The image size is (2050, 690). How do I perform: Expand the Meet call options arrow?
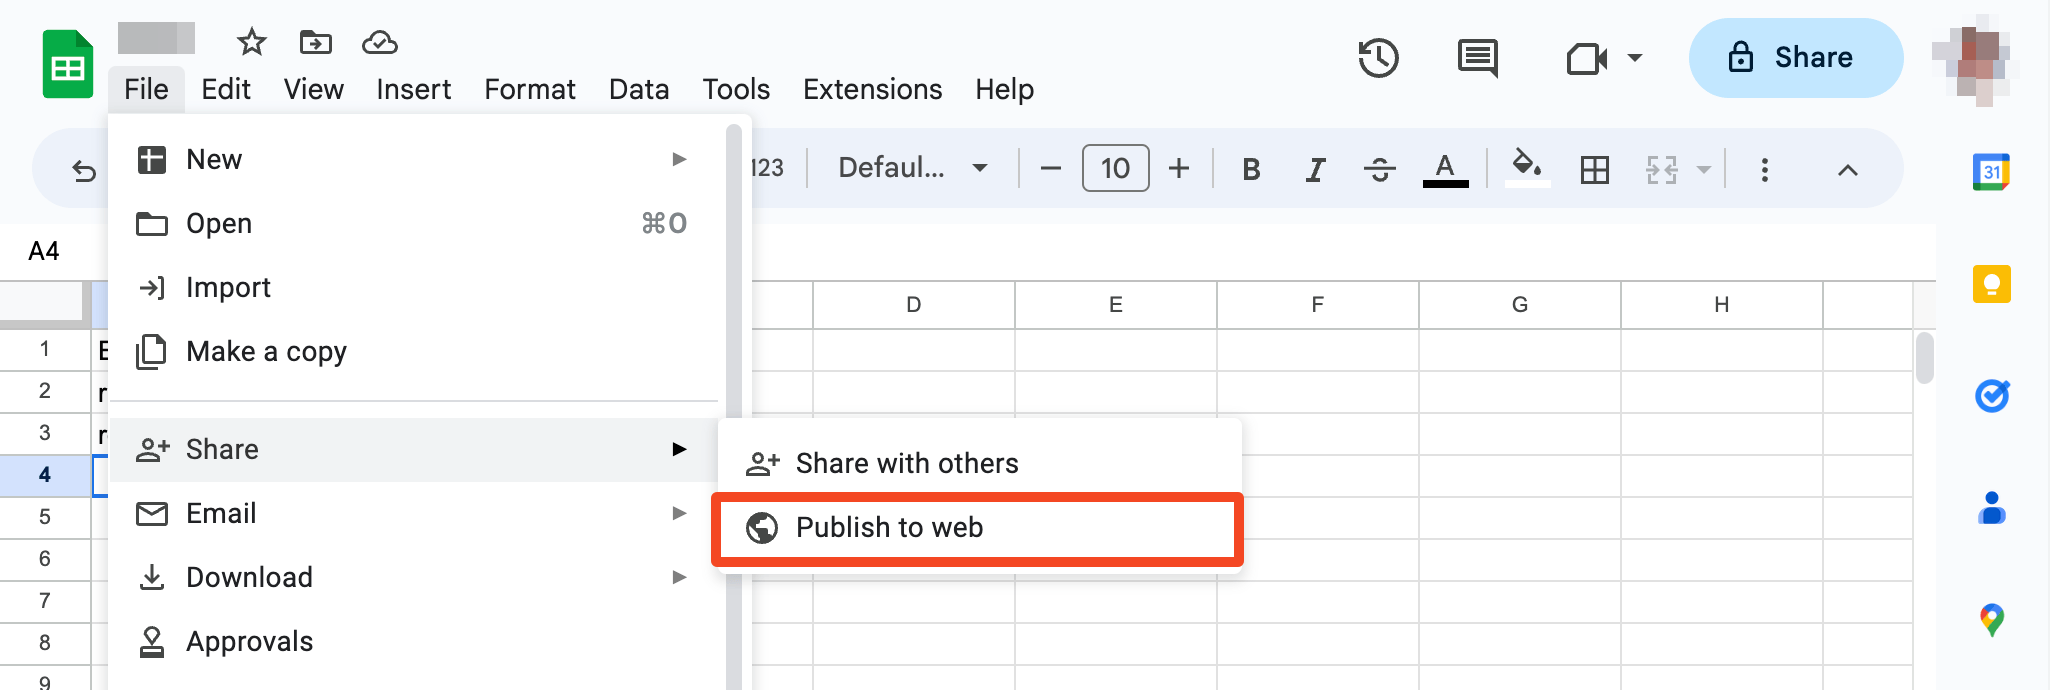[1635, 58]
